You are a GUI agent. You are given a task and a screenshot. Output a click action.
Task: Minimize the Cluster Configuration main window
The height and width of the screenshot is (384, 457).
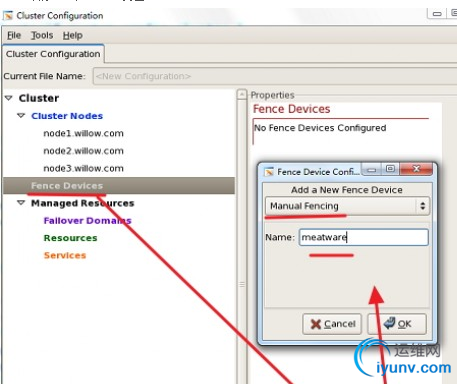437,14
